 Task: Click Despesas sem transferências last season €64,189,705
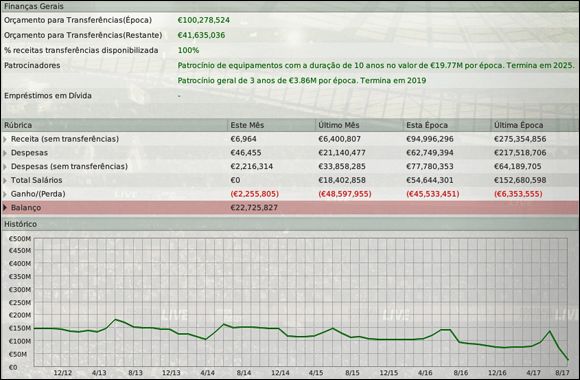tap(518, 167)
